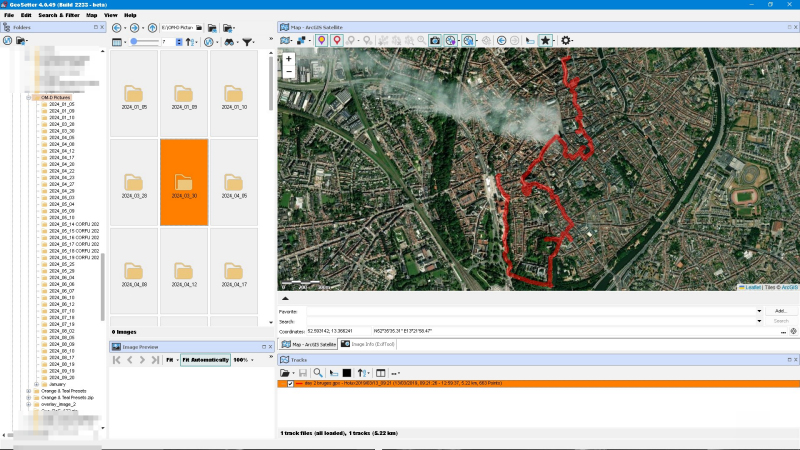This screenshot has width=800, height=450.
Task: Click the favorites star icon in map toolbar
Action: (x=545, y=40)
